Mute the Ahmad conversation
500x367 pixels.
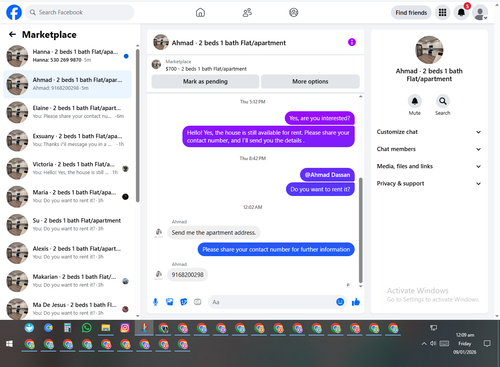pos(414,101)
